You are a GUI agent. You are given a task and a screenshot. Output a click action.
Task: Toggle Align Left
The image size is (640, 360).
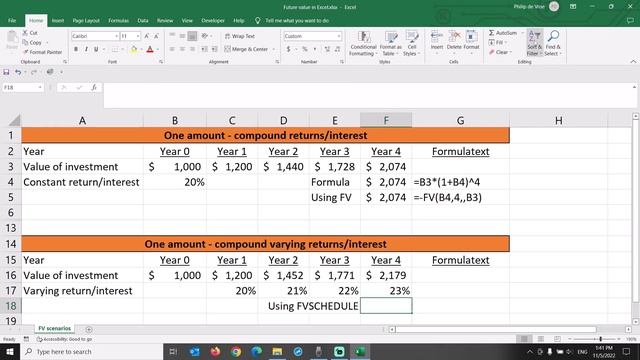click(172, 49)
